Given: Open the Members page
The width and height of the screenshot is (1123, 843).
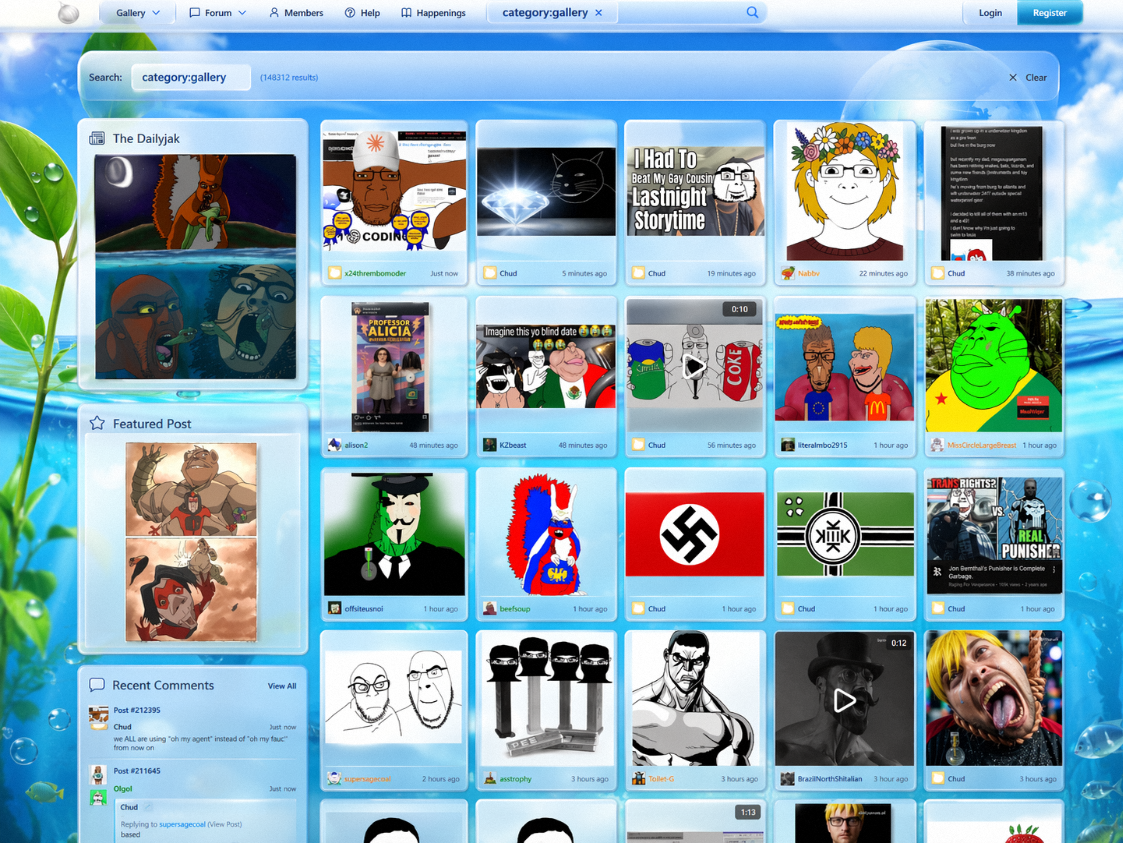Looking at the screenshot, I should click(303, 13).
